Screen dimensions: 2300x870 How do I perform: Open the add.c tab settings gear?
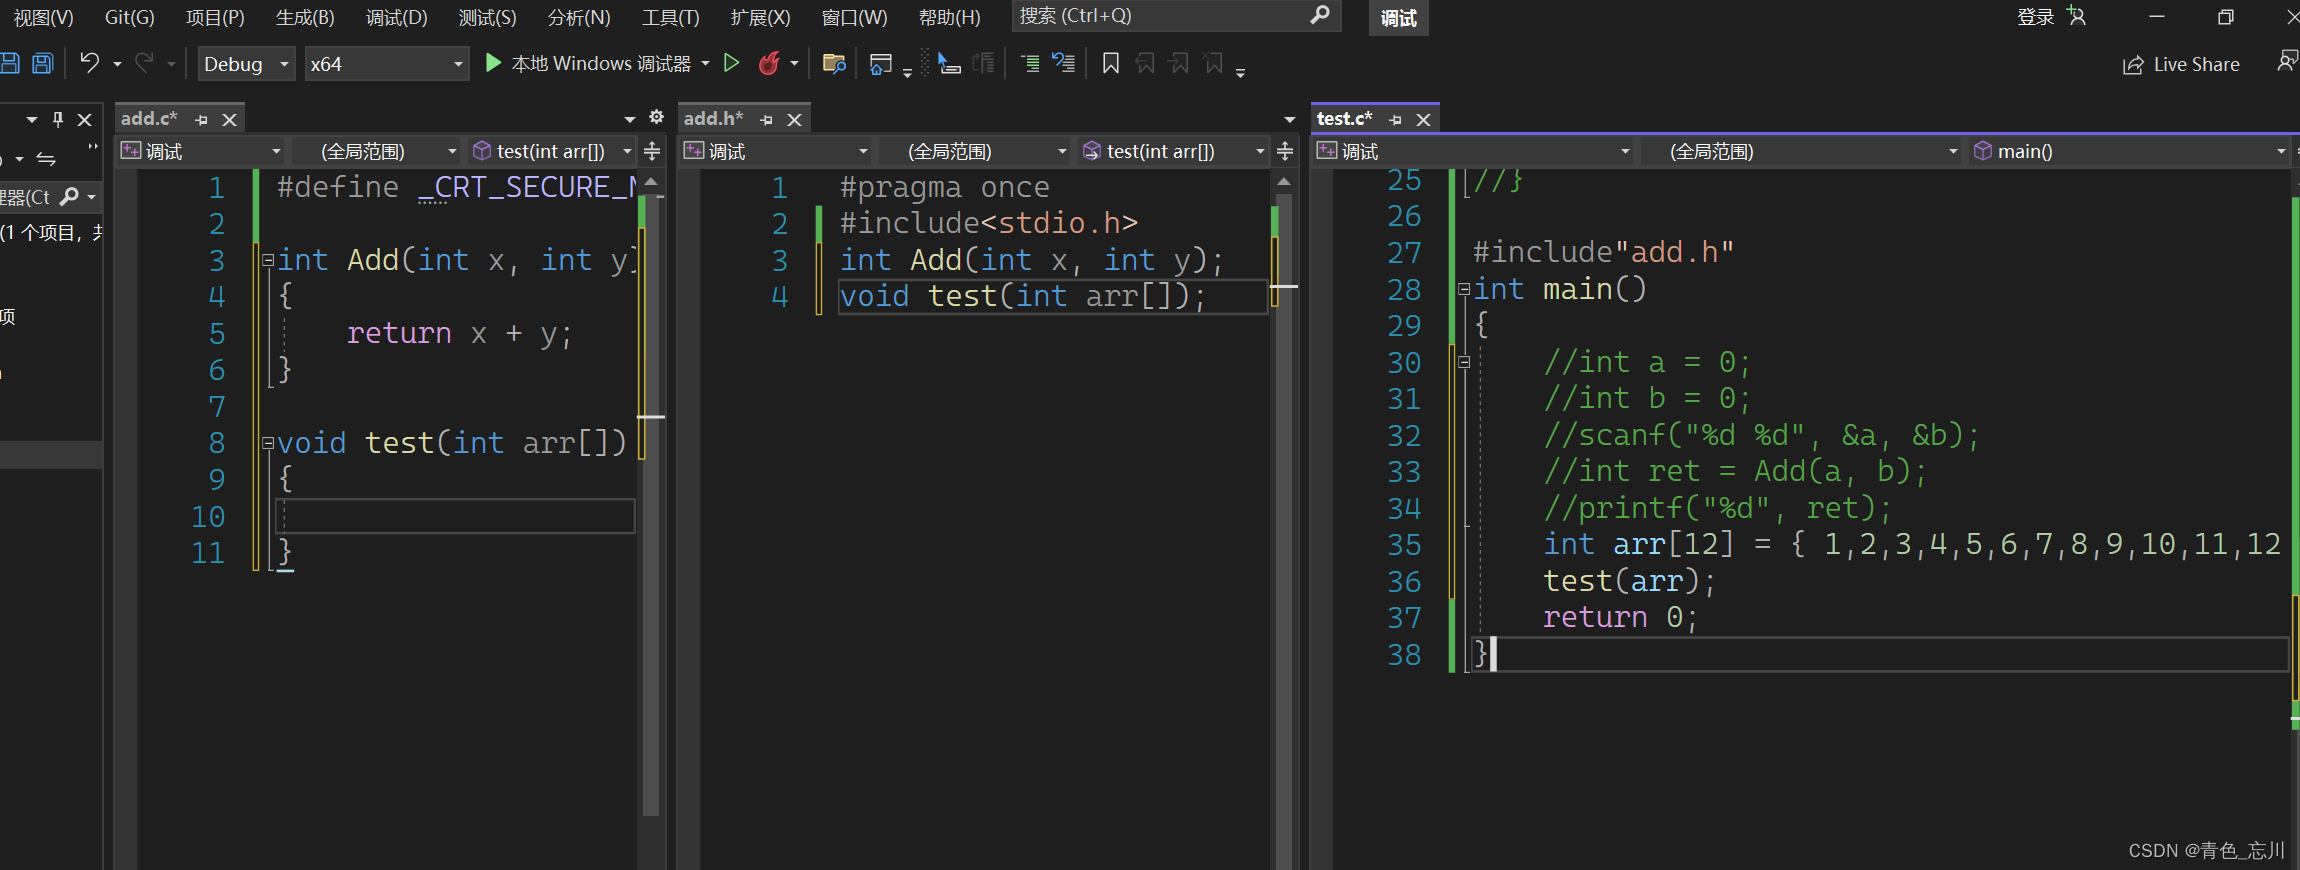pos(656,118)
